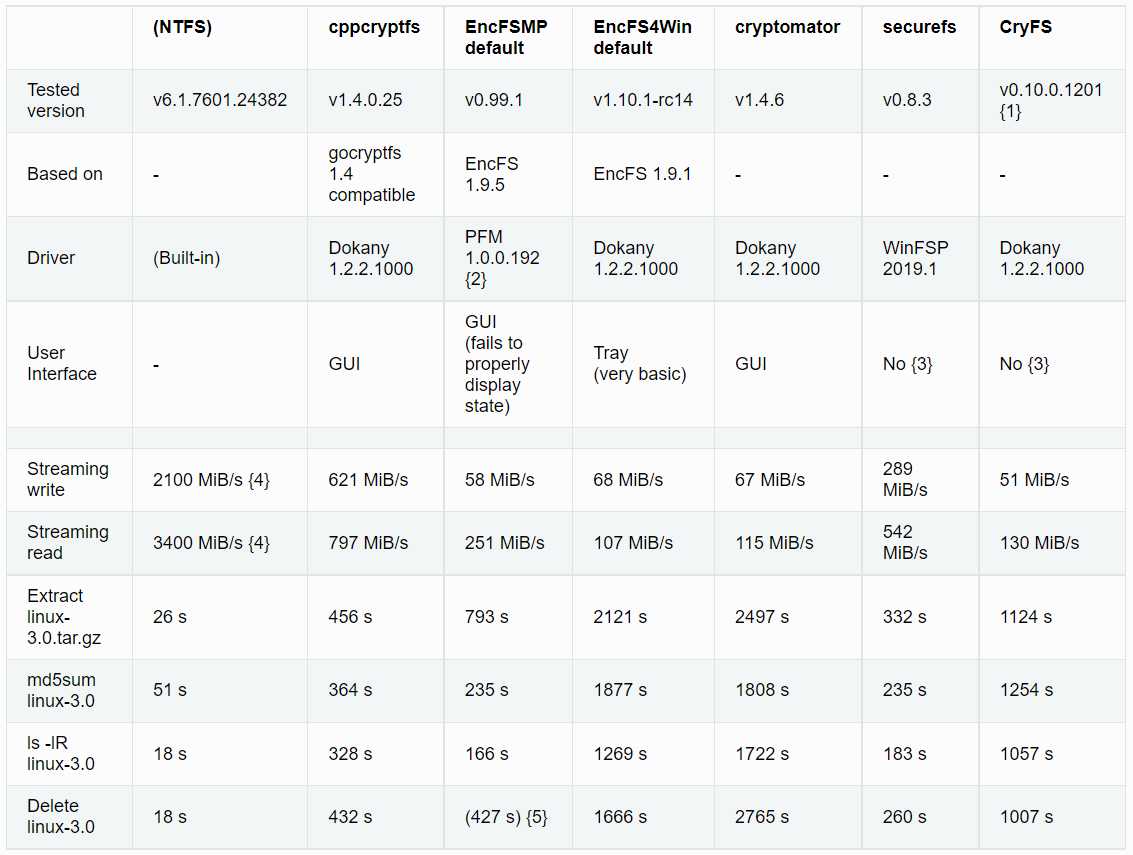This screenshot has height=855, width=1133.
Task: Click the 621 MiB/s streaming write cell
Action: click(x=368, y=480)
